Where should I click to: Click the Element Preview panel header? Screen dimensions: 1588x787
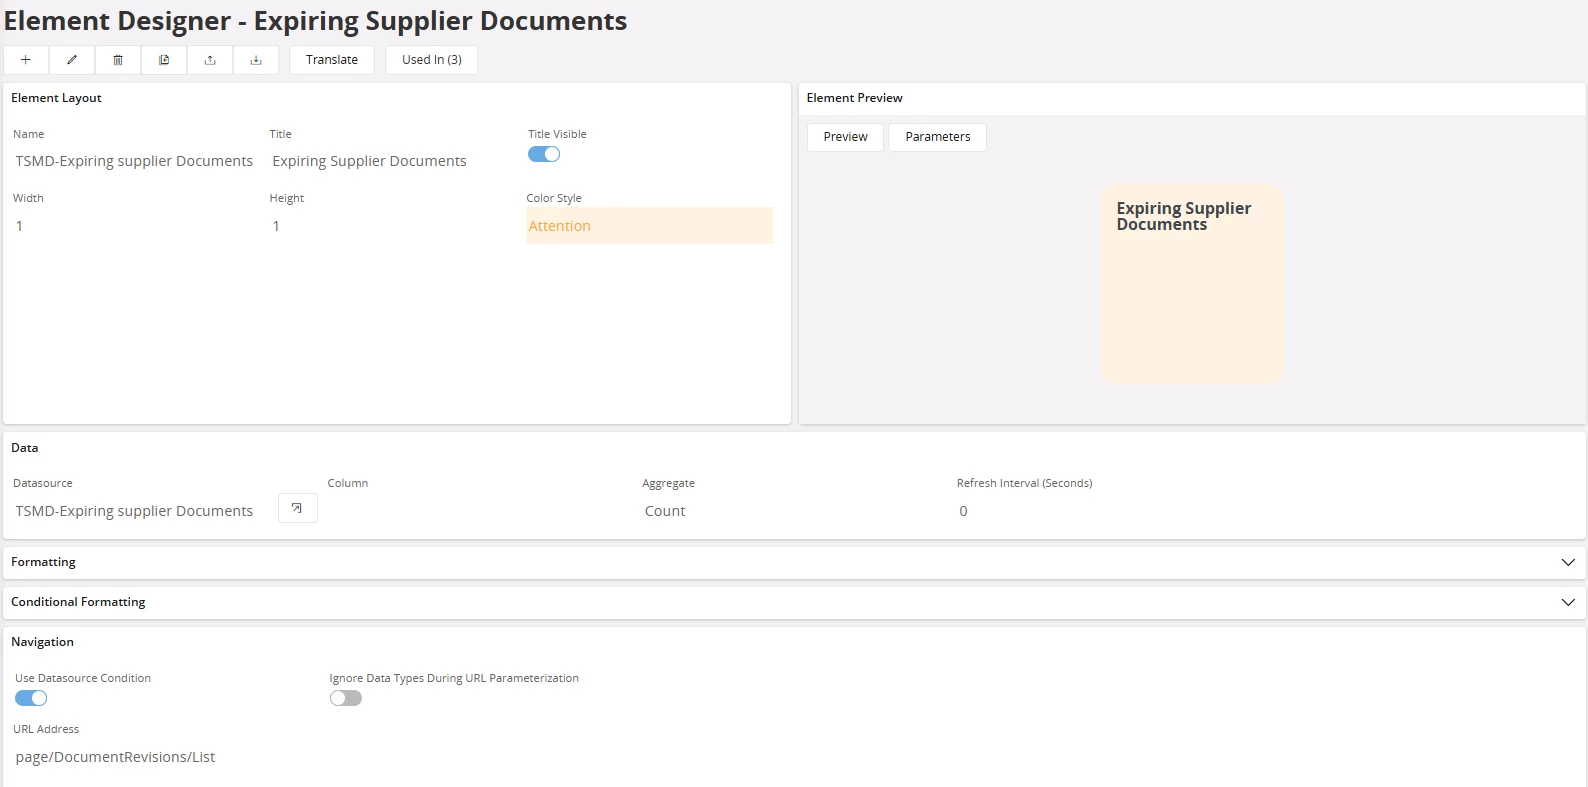pos(854,98)
